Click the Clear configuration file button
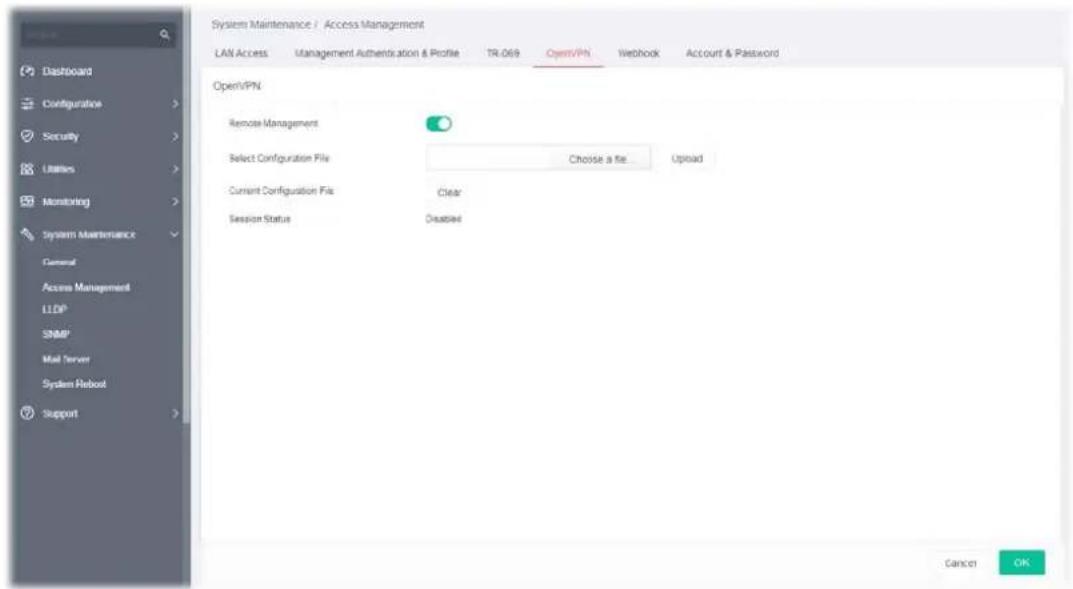This screenshot has width=1073, height=589. (x=449, y=192)
